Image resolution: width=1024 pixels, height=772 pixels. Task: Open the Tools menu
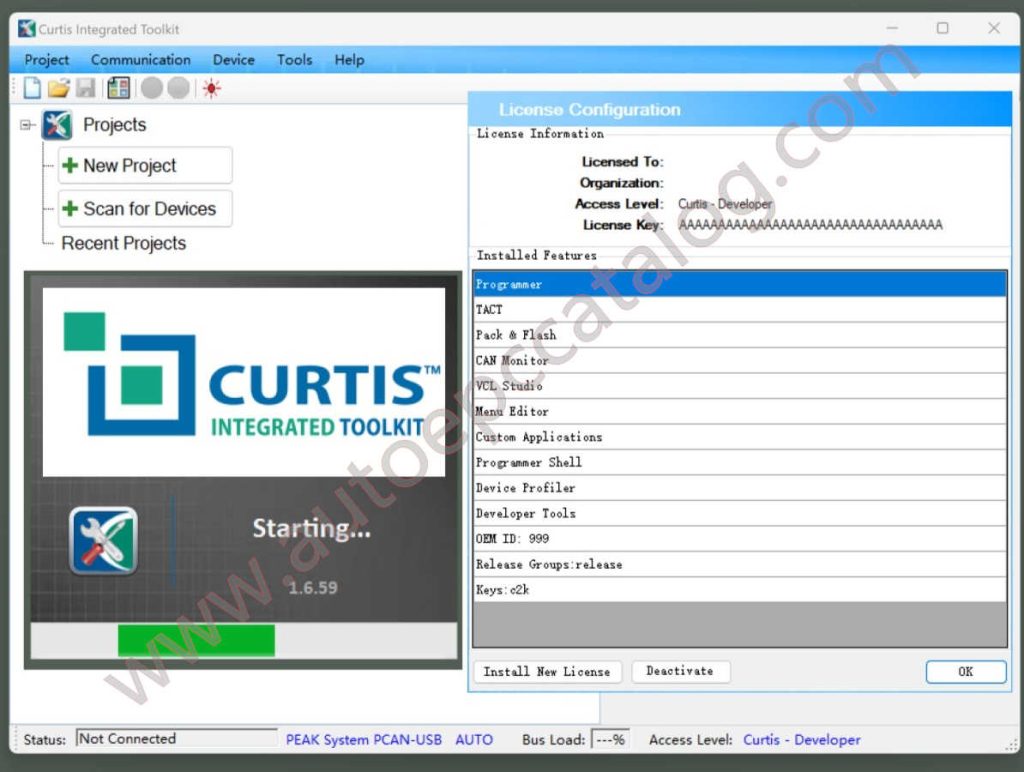click(294, 60)
